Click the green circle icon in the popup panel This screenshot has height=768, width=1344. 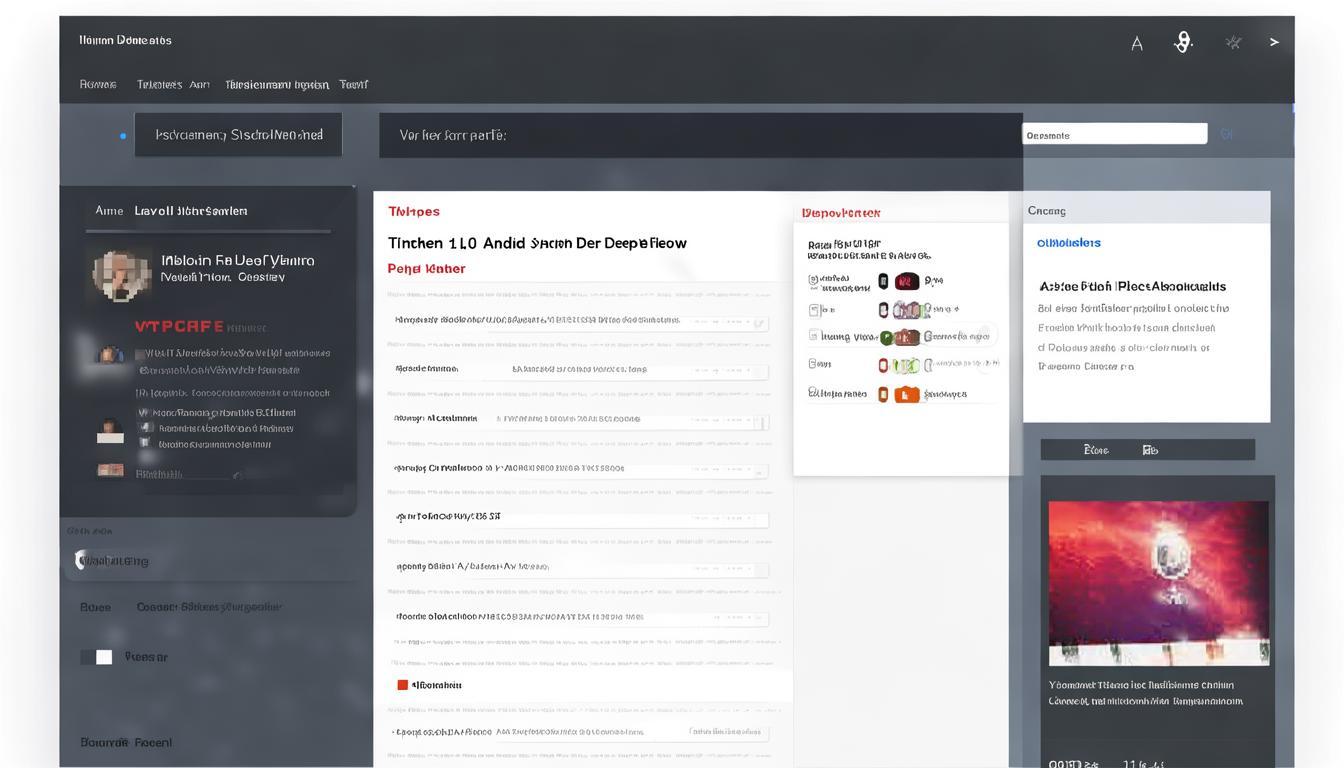(x=886, y=337)
